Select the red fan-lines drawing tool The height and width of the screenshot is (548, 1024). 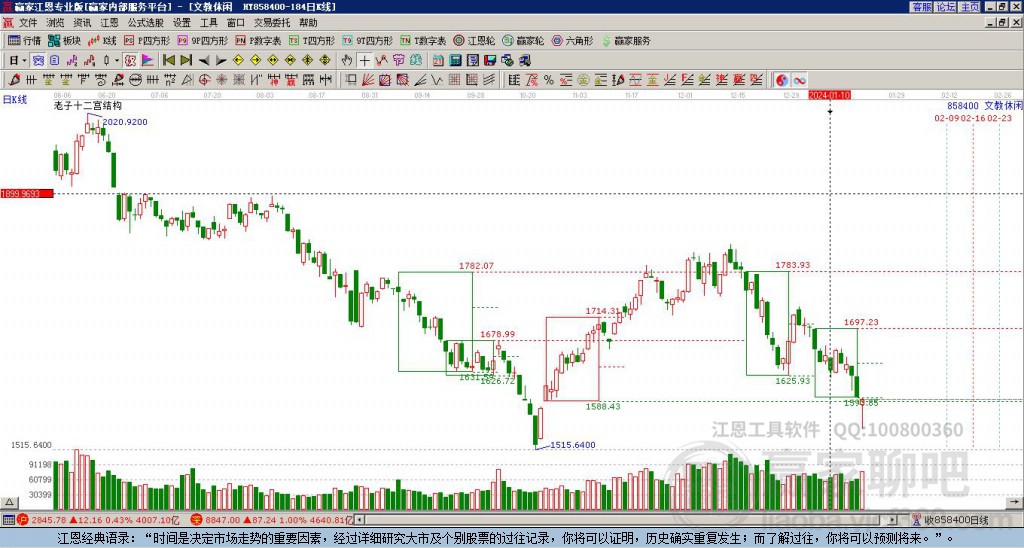[368, 80]
